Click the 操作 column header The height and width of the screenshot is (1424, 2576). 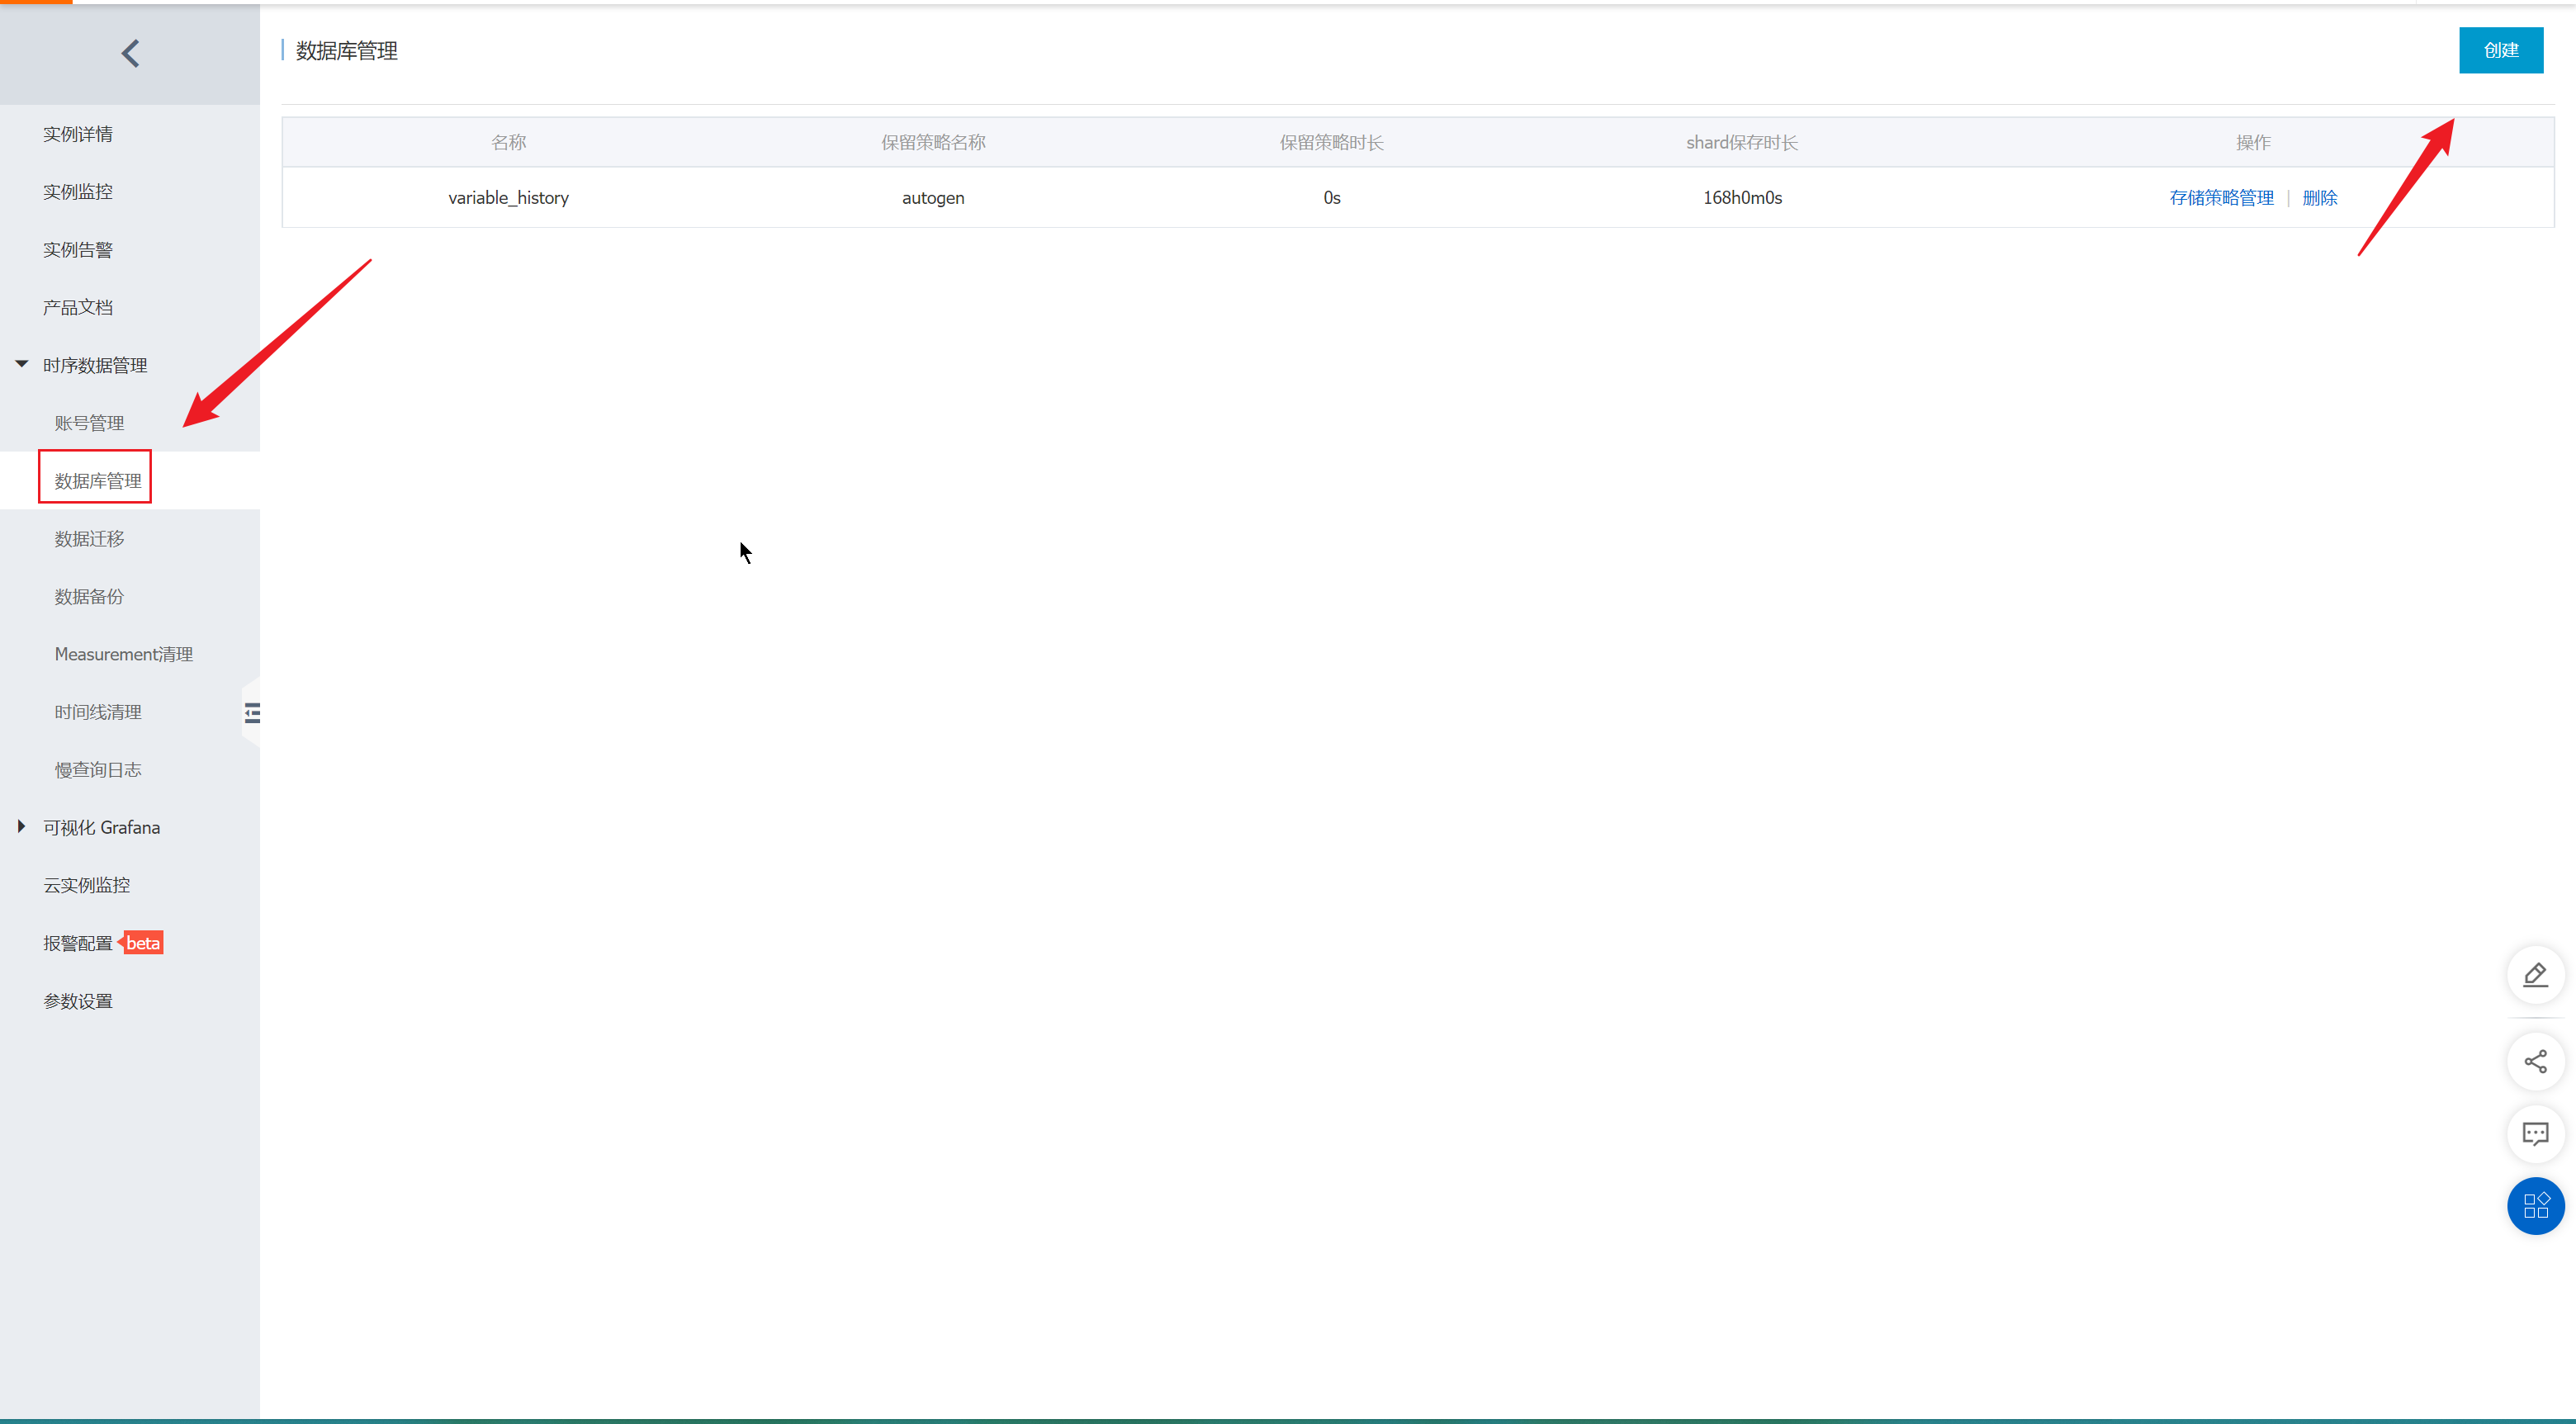[x=2253, y=143]
